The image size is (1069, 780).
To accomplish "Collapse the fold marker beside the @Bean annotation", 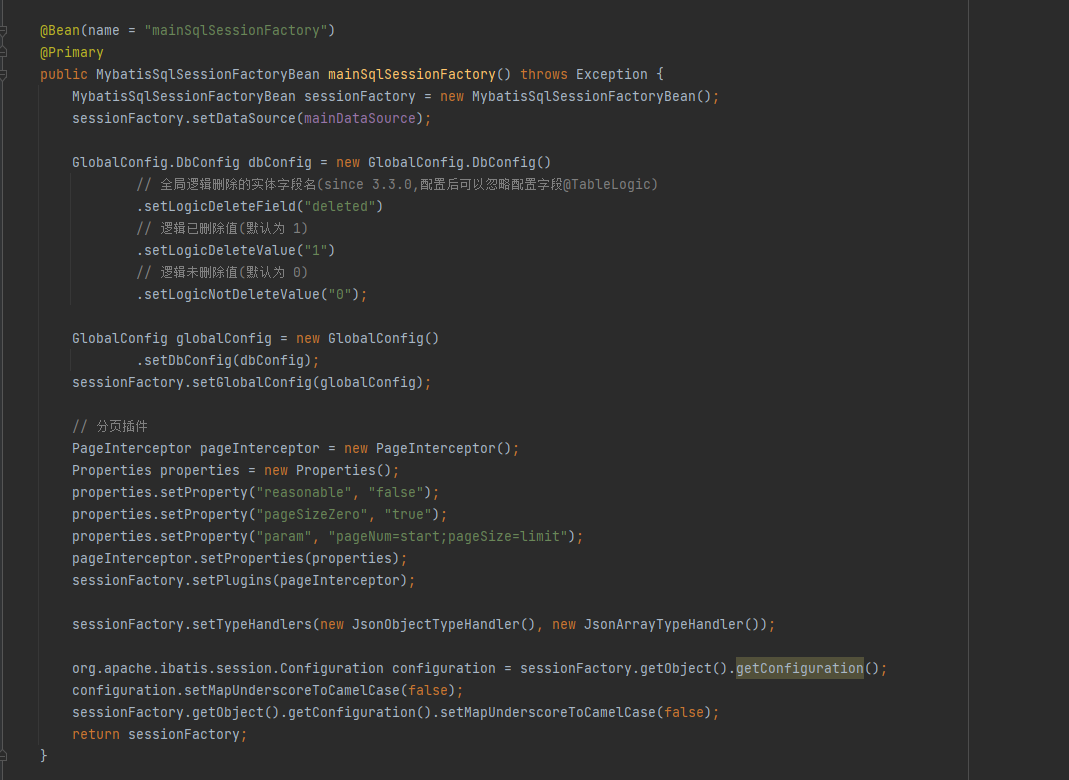I will click(4, 31).
